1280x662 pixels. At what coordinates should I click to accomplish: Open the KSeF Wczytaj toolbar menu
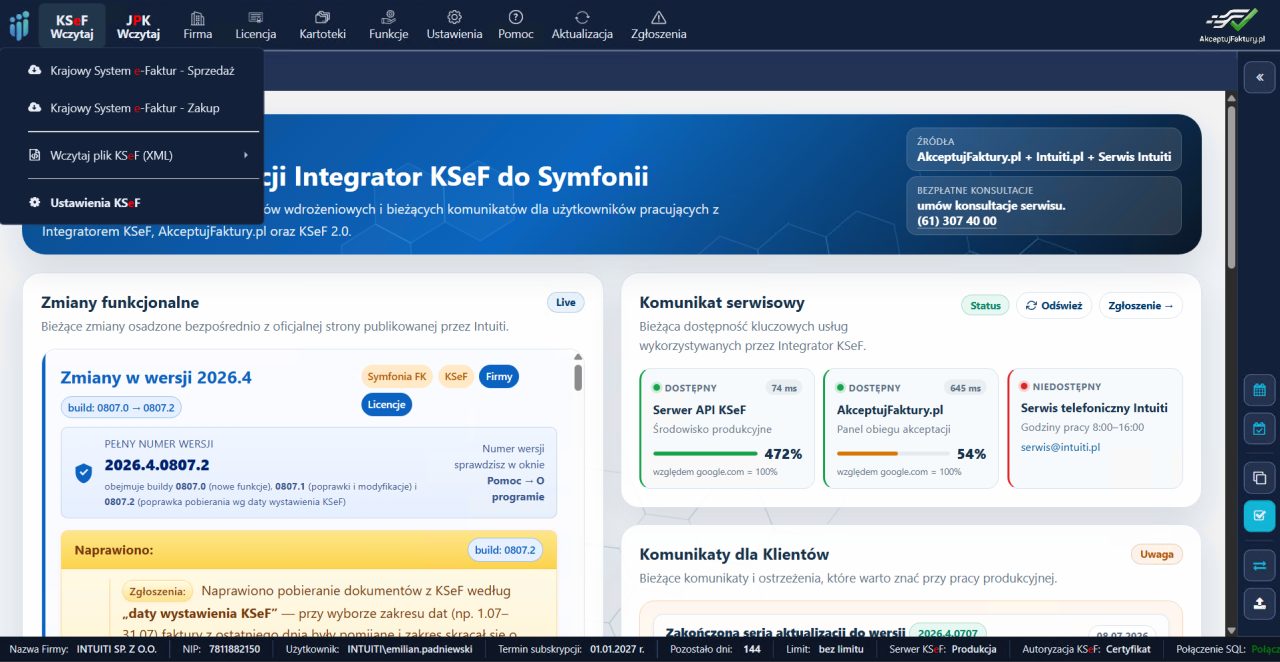click(x=72, y=26)
